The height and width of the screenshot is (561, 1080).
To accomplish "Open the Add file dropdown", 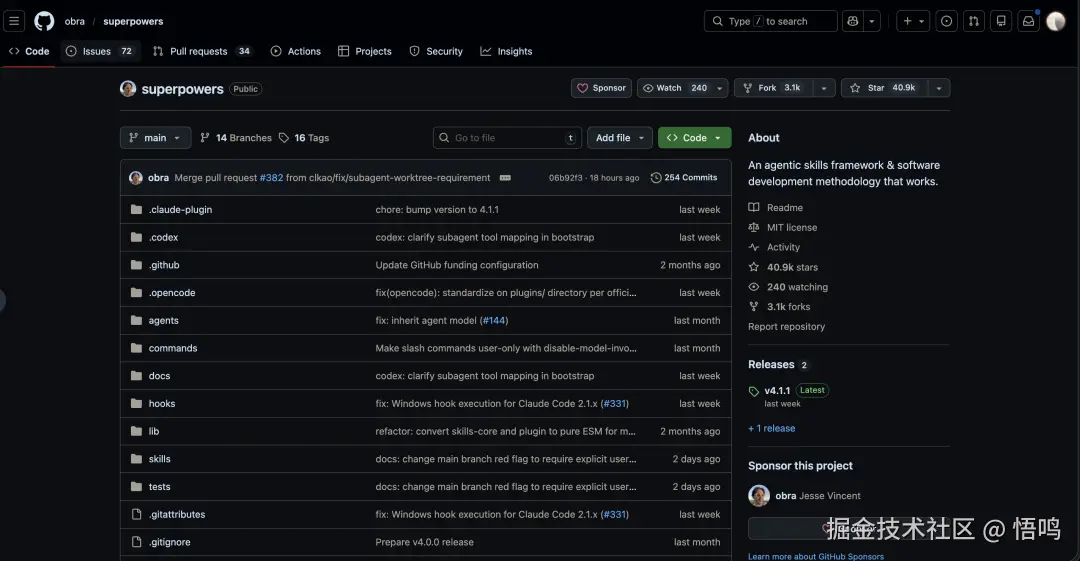I will [x=620, y=138].
